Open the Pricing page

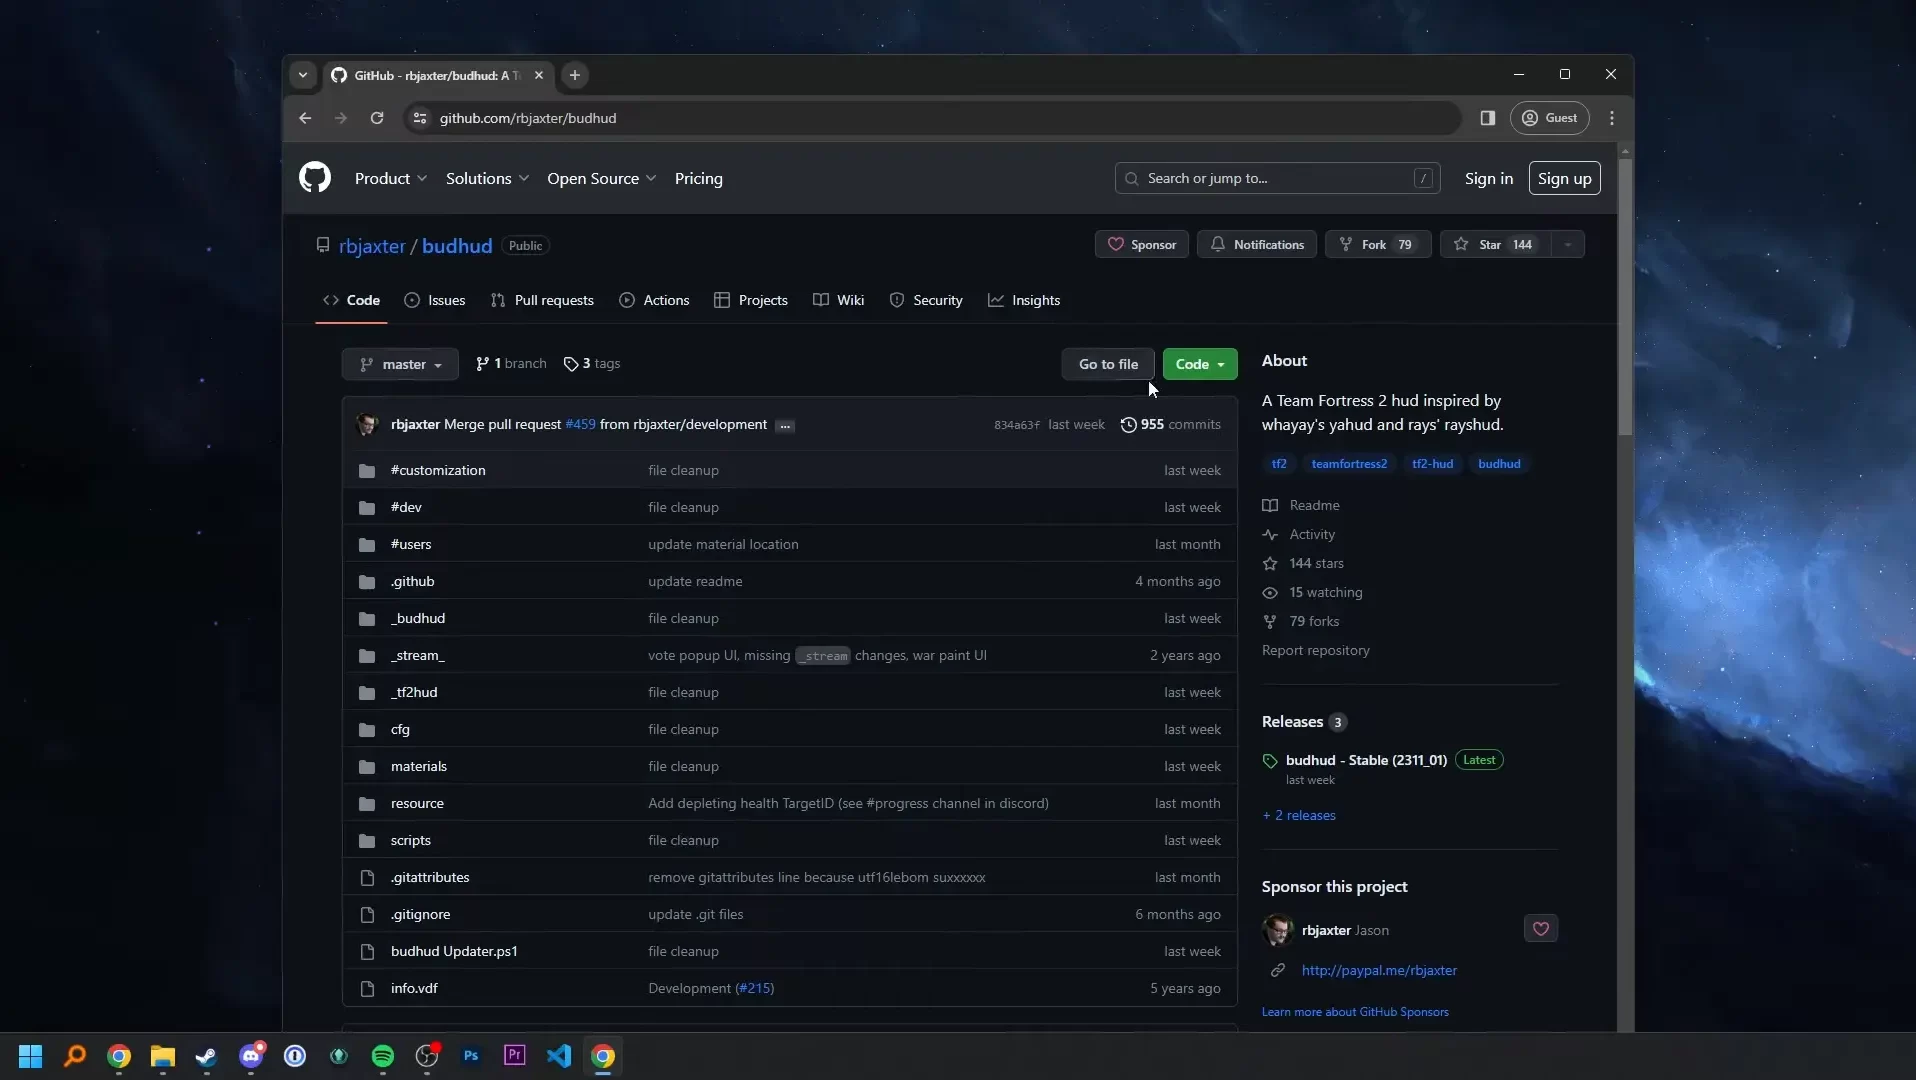pyautogui.click(x=698, y=178)
